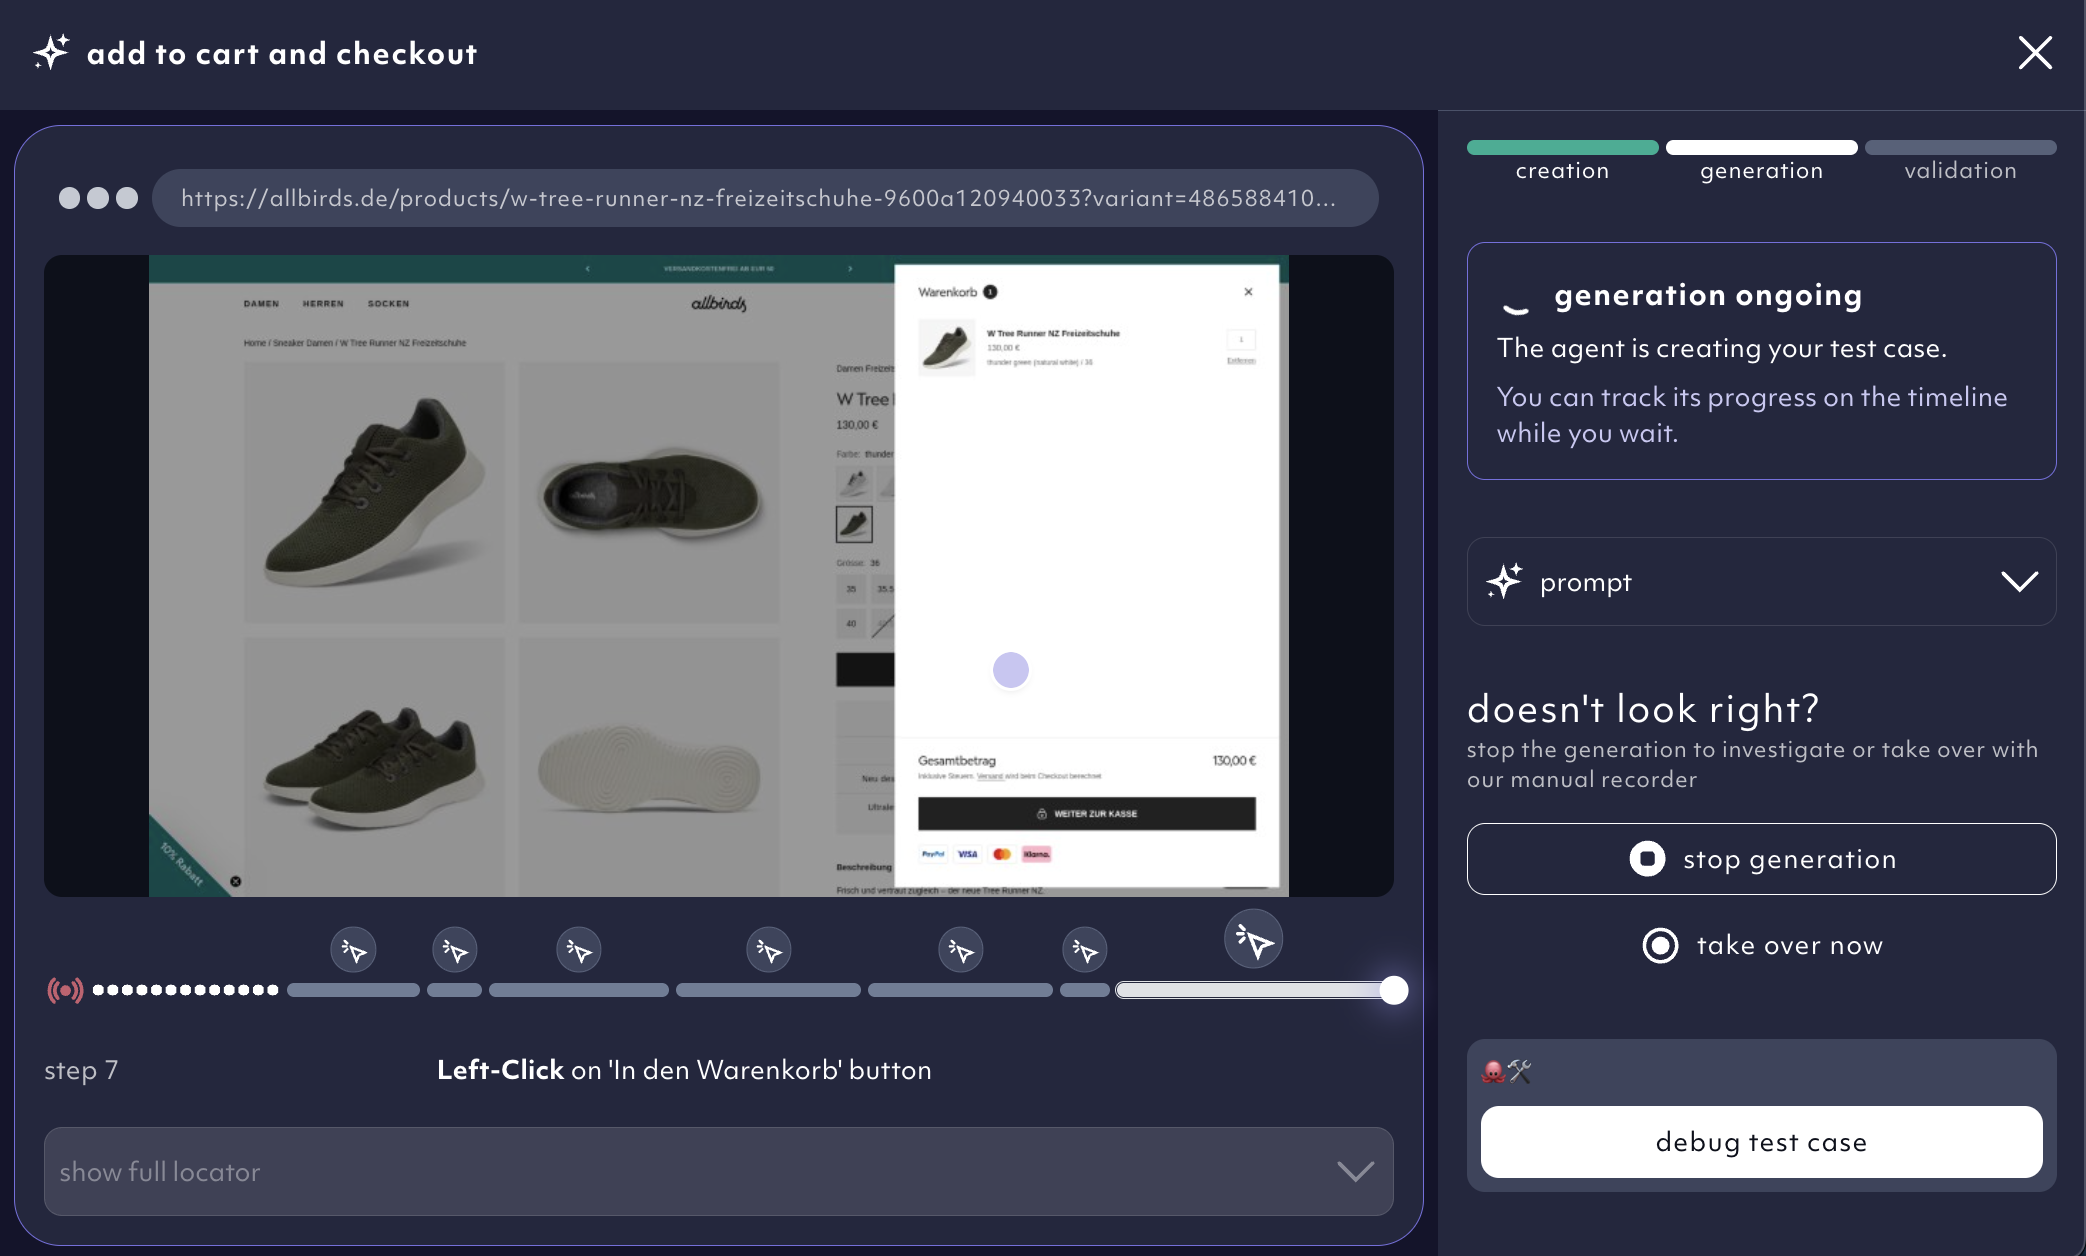Click the DAMEN menu item in the preview
The image size is (2086, 1256).
pos(261,304)
